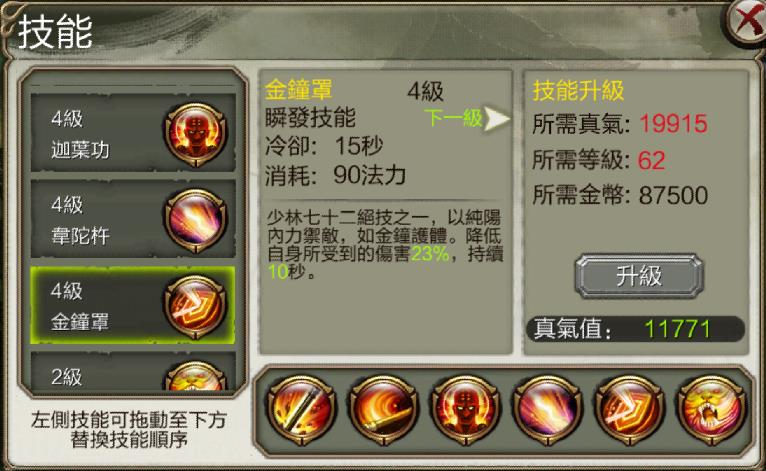Show next level stats with 下一級 arrow
The image size is (766, 471).
497,119
